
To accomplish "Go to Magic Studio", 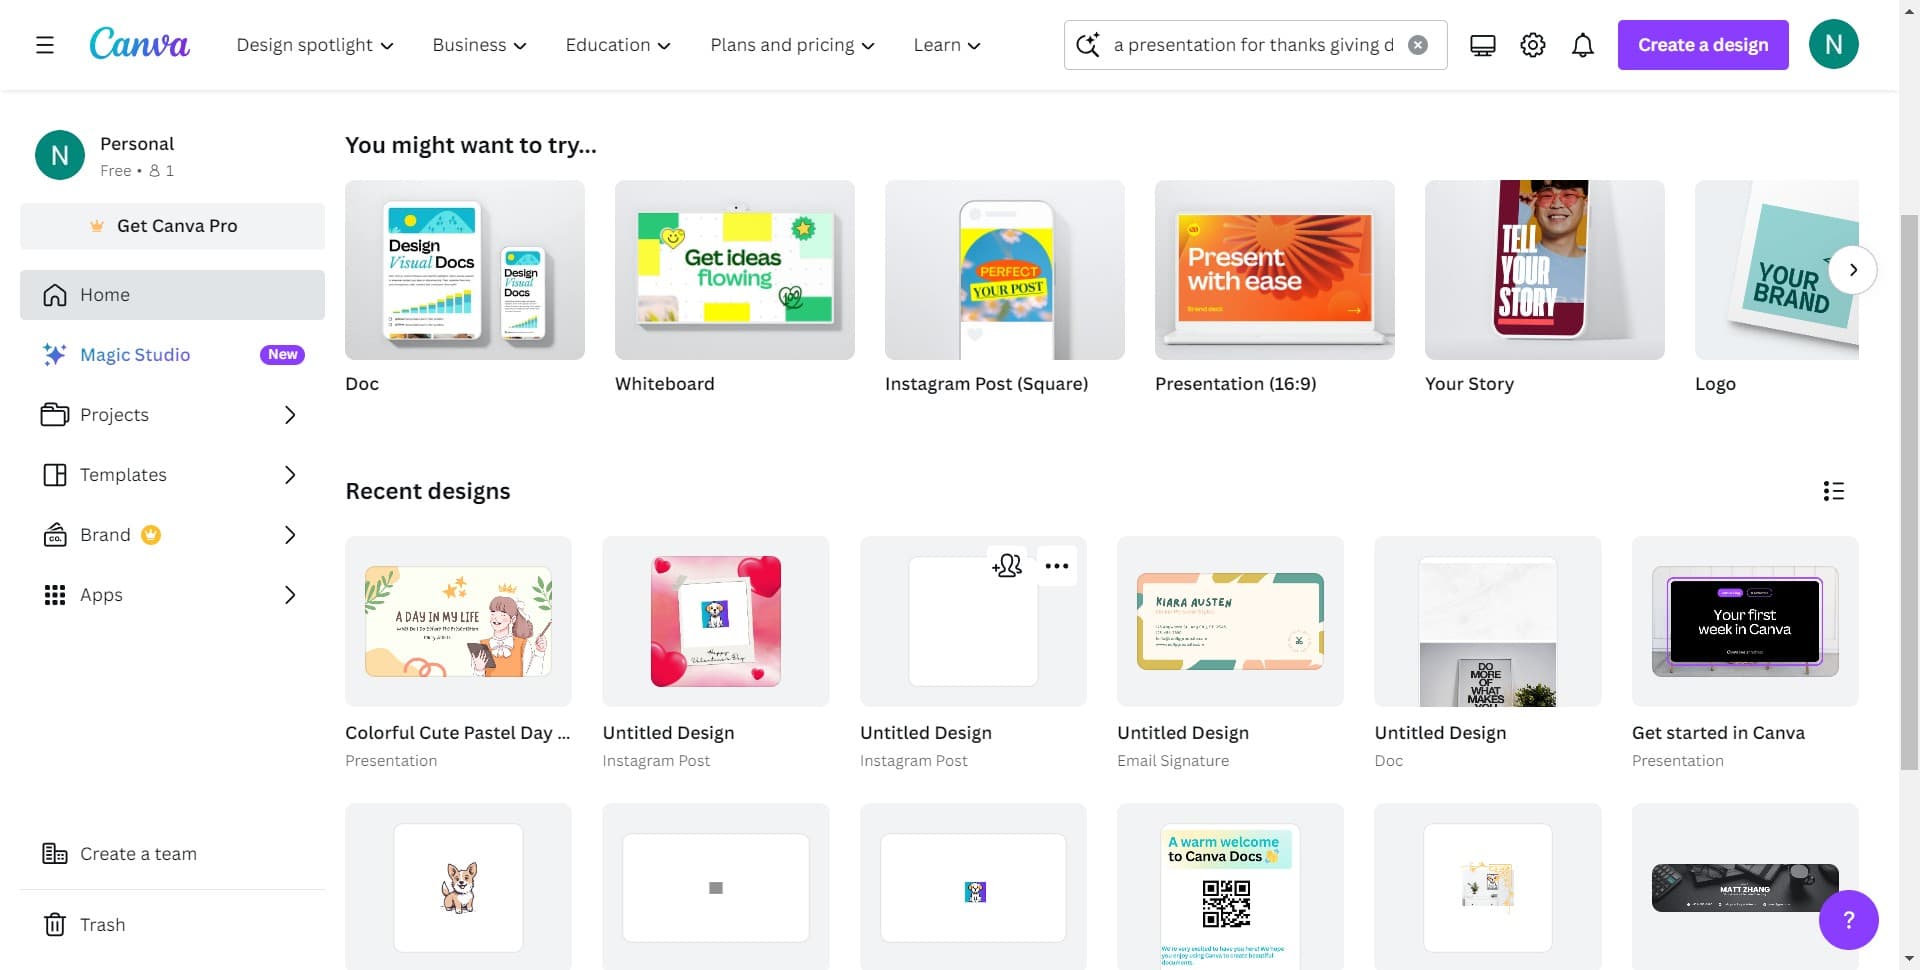I will coord(135,355).
